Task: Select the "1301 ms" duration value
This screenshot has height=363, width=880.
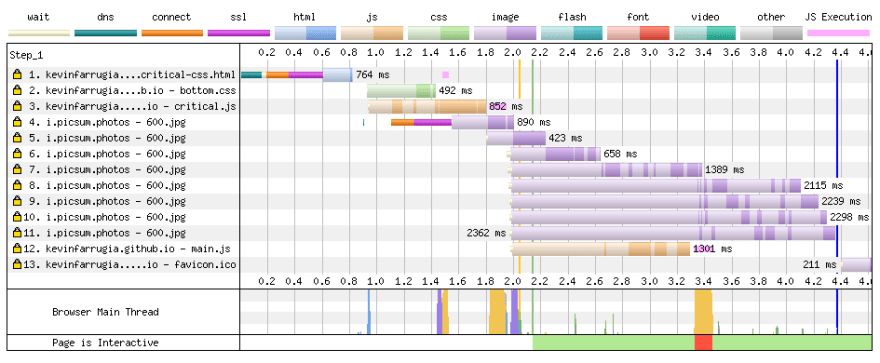Action: pyautogui.click(x=713, y=249)
